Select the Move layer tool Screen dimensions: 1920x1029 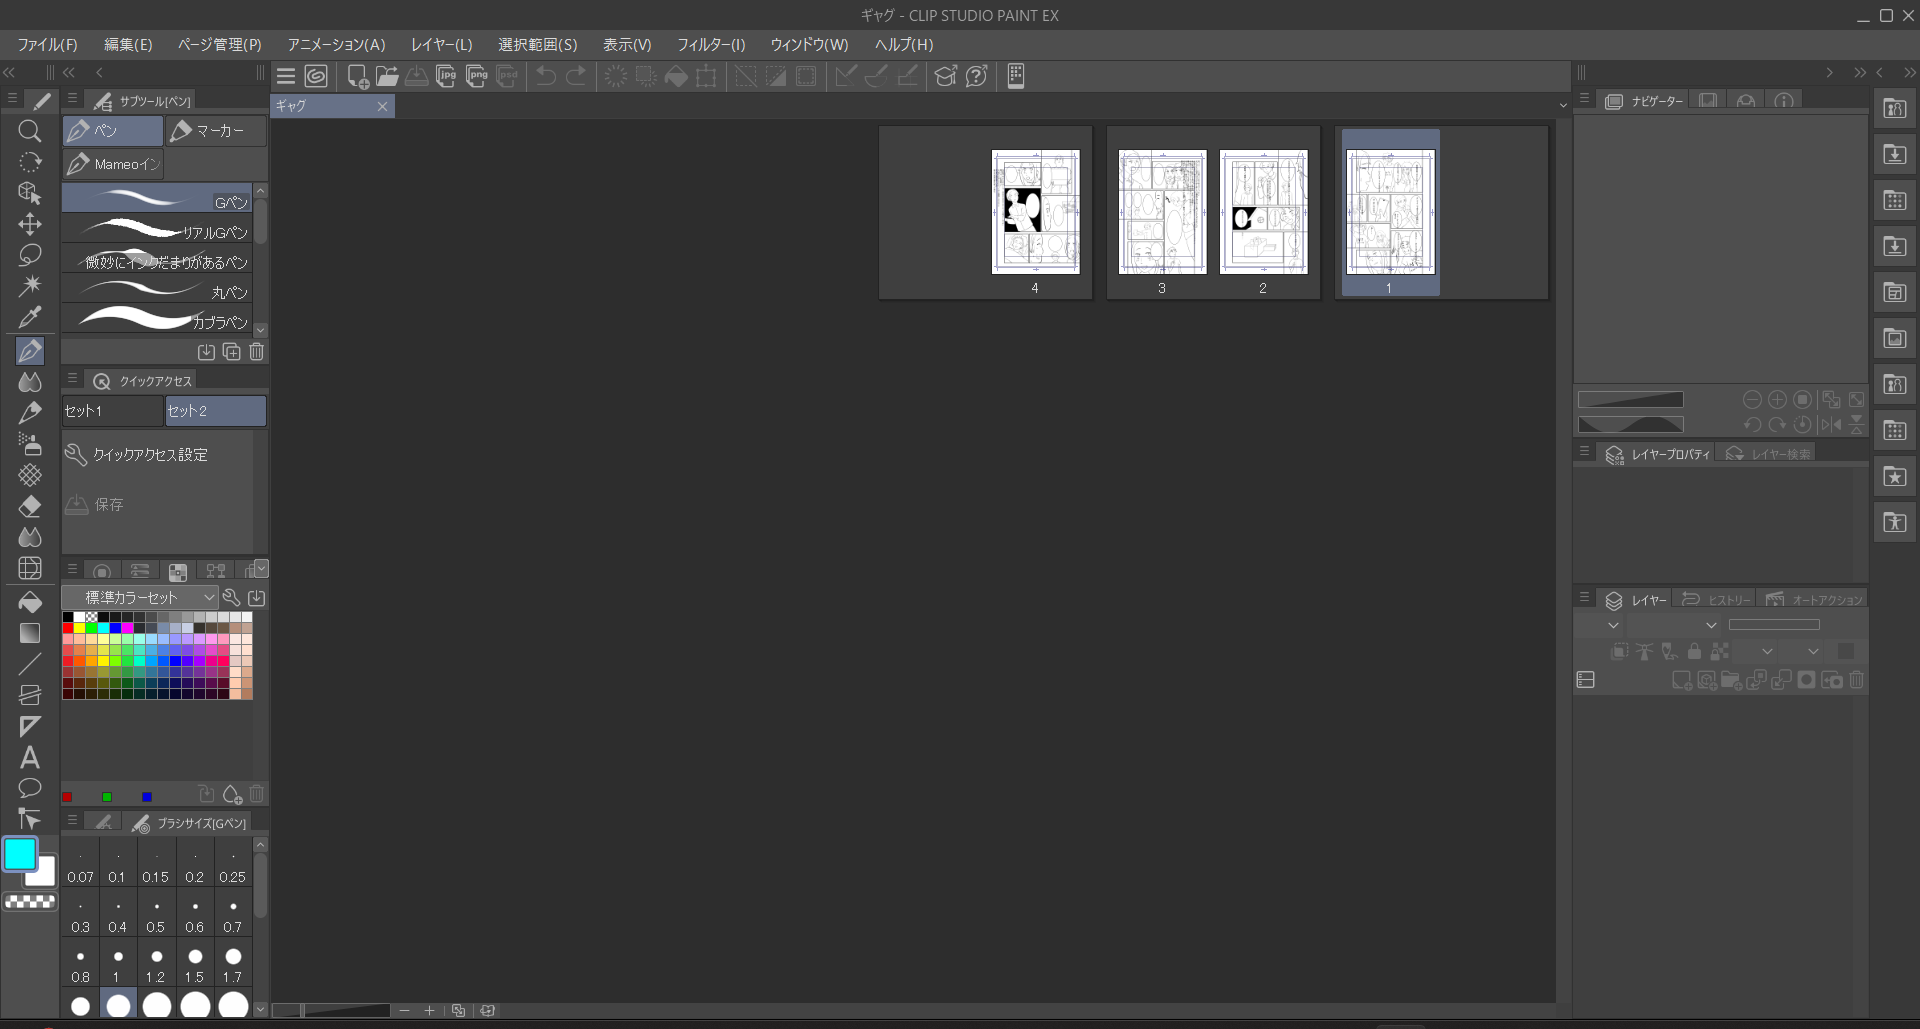(30, 224)
